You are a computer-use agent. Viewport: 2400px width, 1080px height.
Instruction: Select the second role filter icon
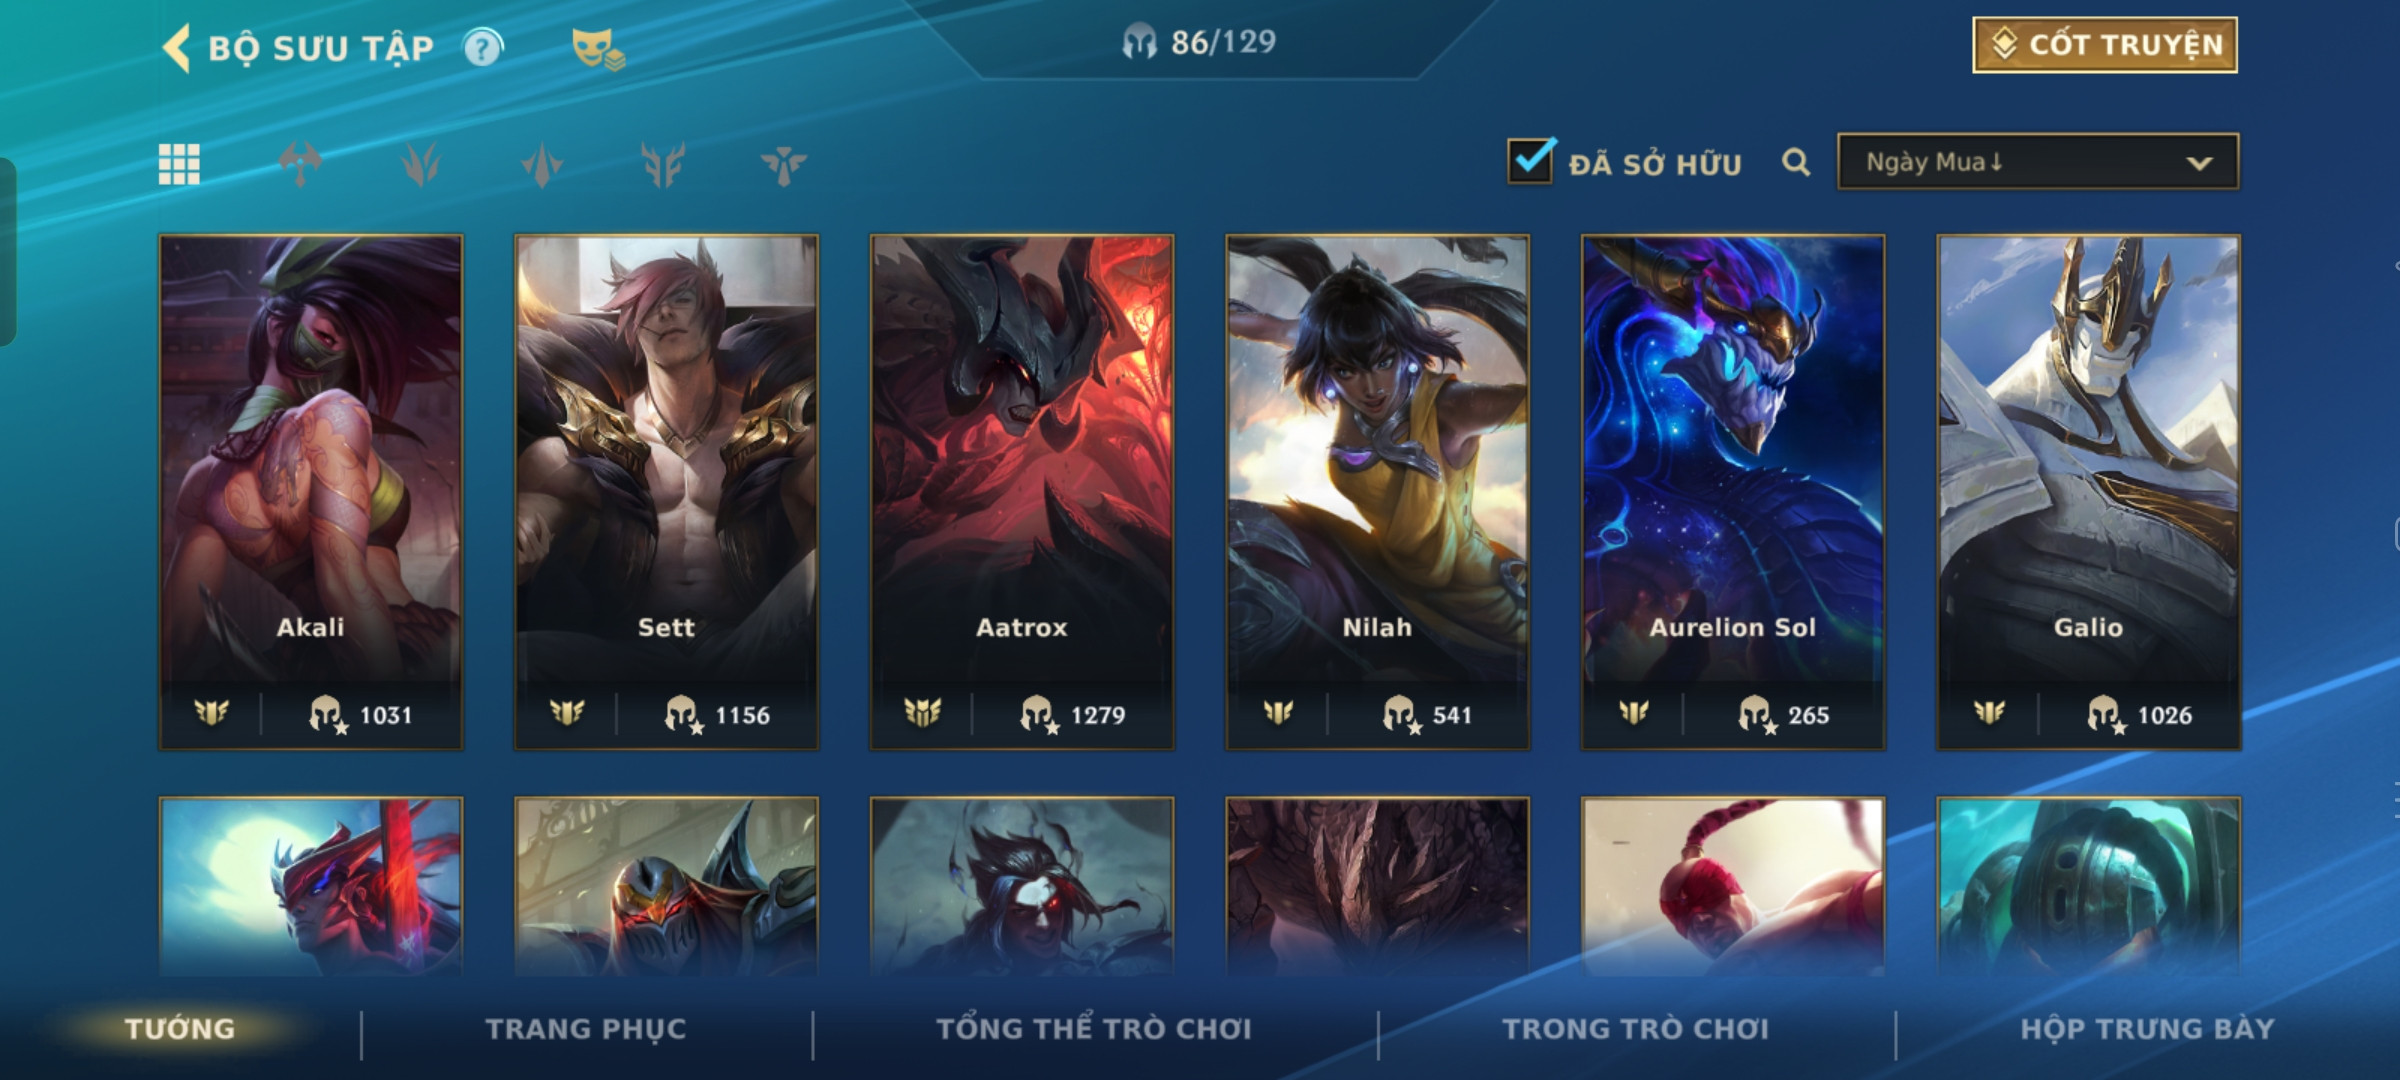(421, 164)
